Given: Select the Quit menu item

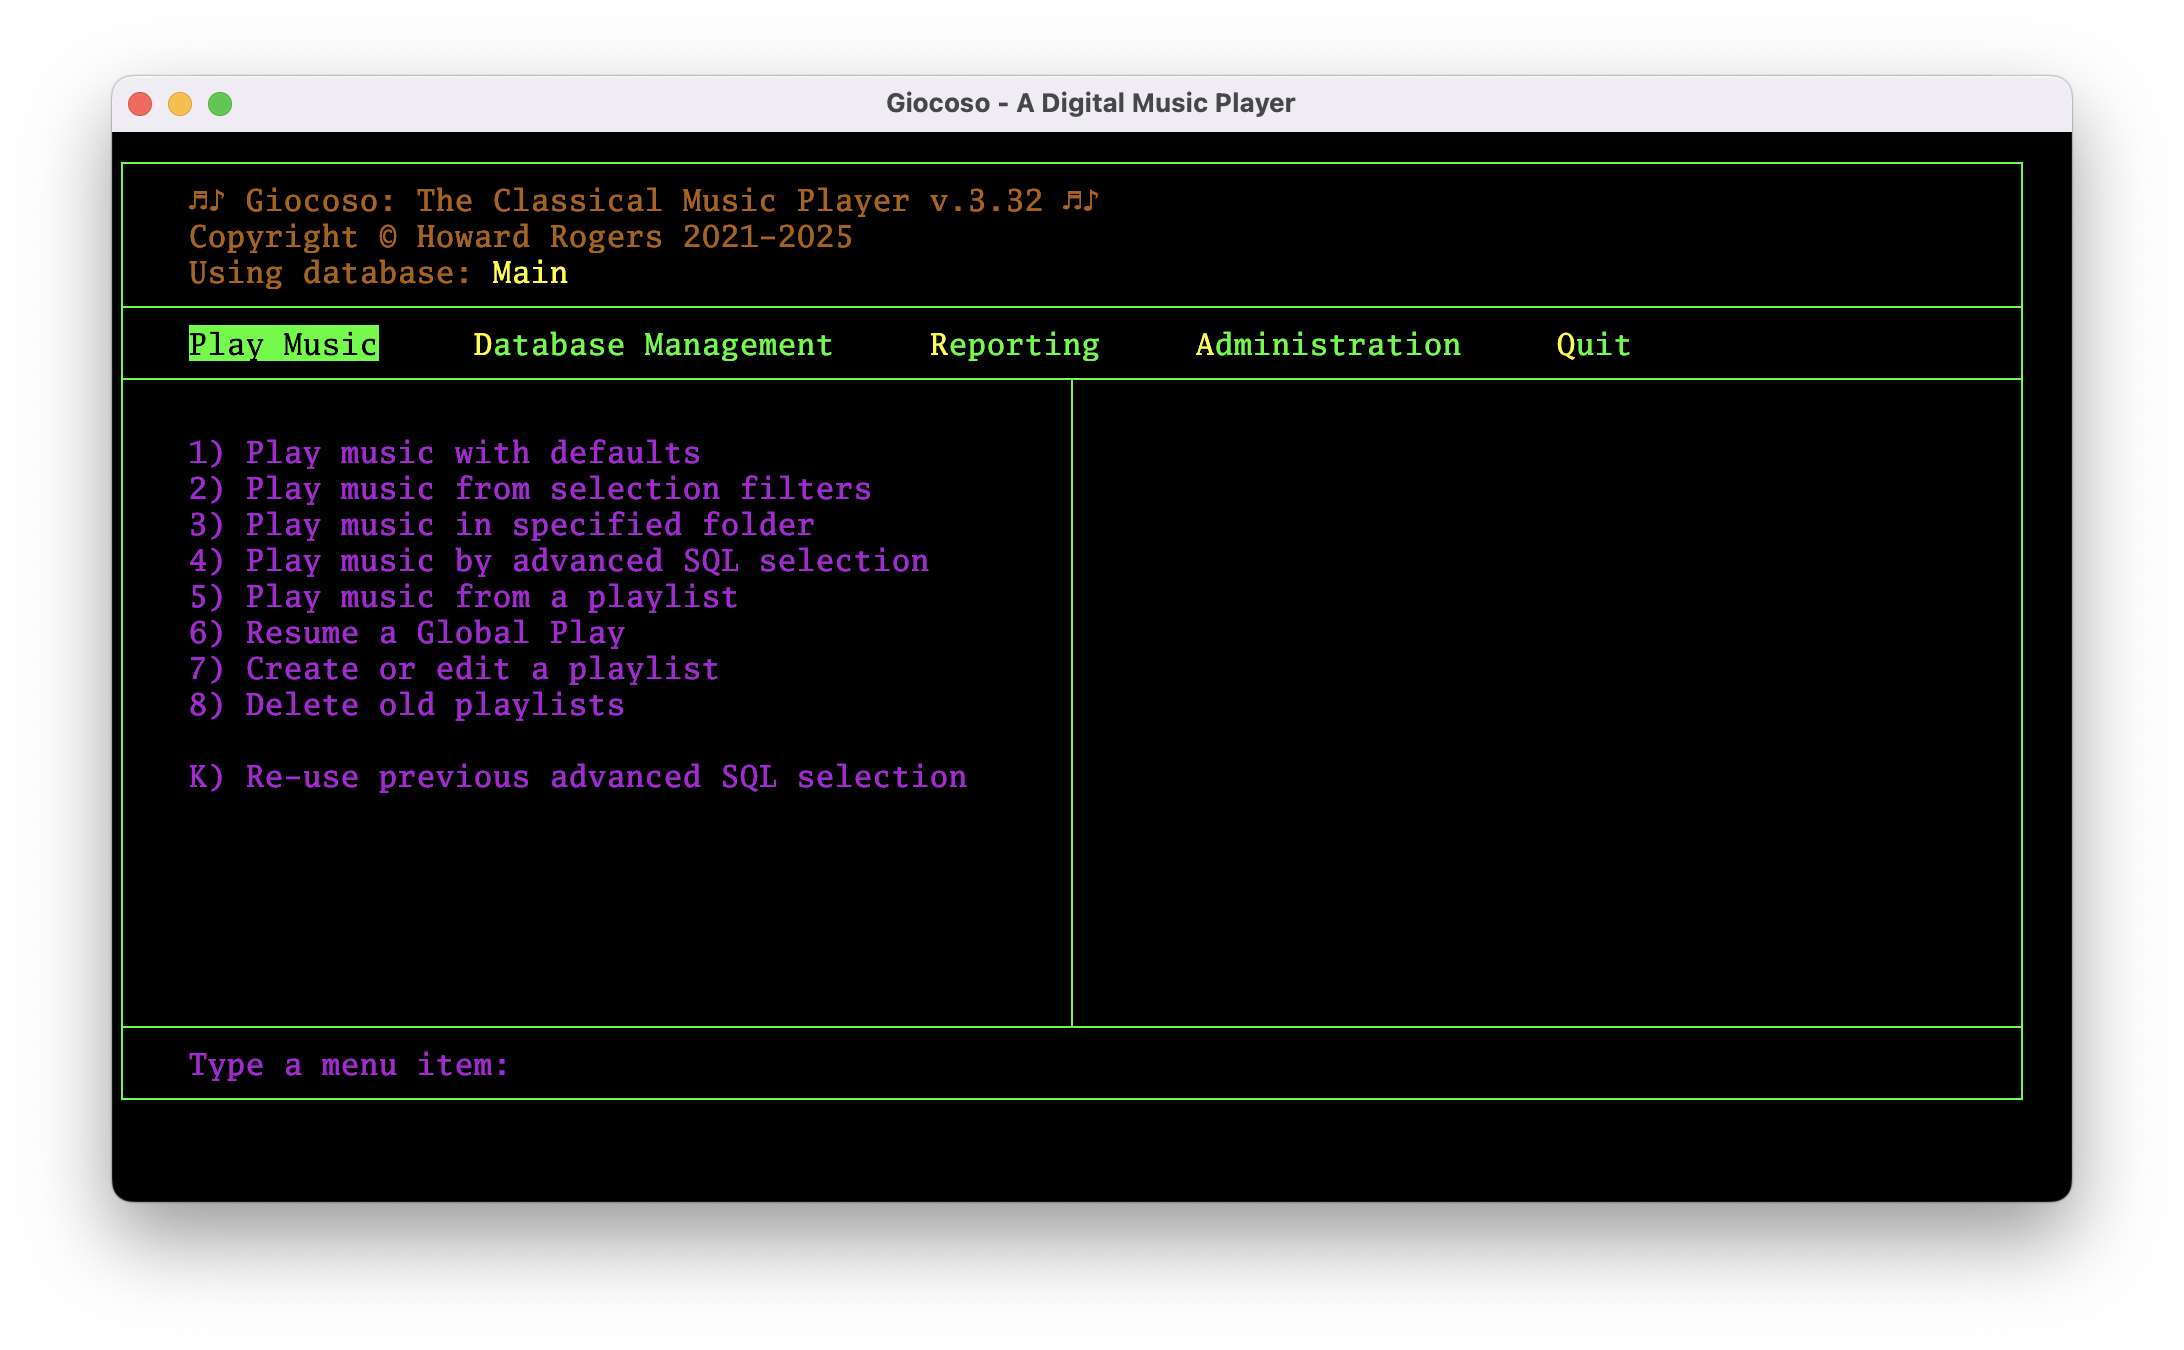Looking at the screenshot, I should 1592,344.
